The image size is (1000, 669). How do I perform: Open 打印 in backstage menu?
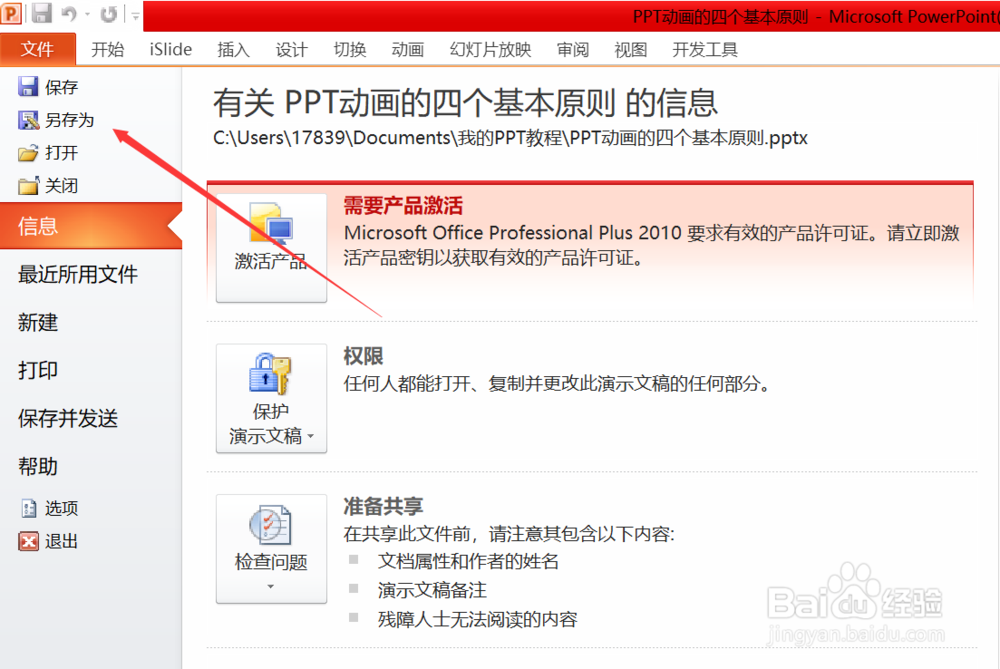click(38, 370)
